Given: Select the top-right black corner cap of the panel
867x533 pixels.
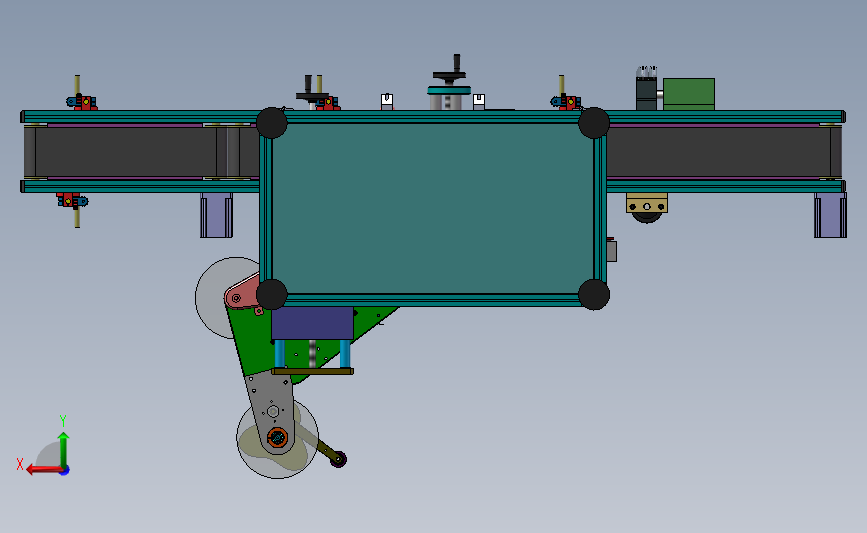Looking at the screenshot, I should pyautogui.click(x=593, y=123).
